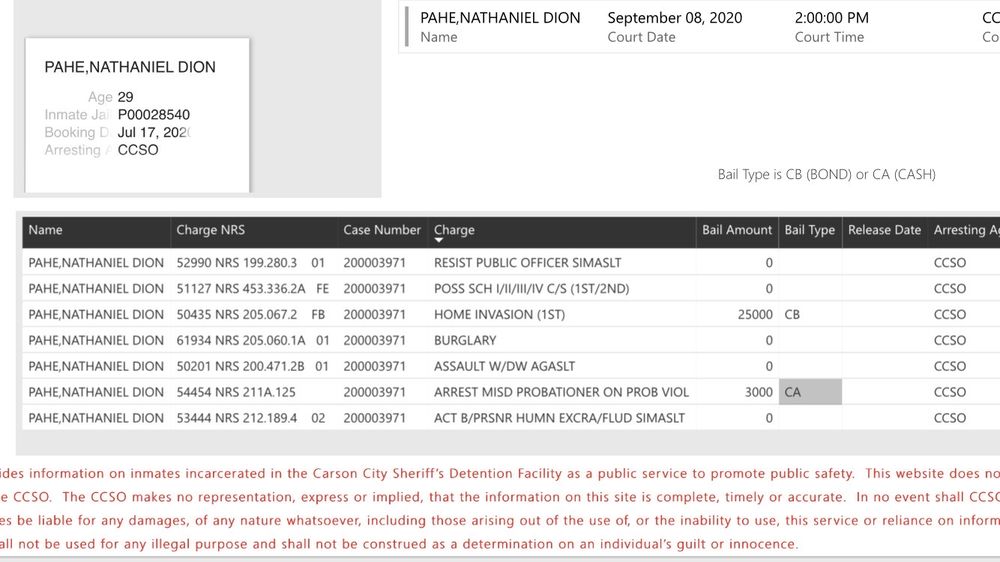Click the 2:00:00 PM court time
1000x562 pixels.
tap(831, 18)
